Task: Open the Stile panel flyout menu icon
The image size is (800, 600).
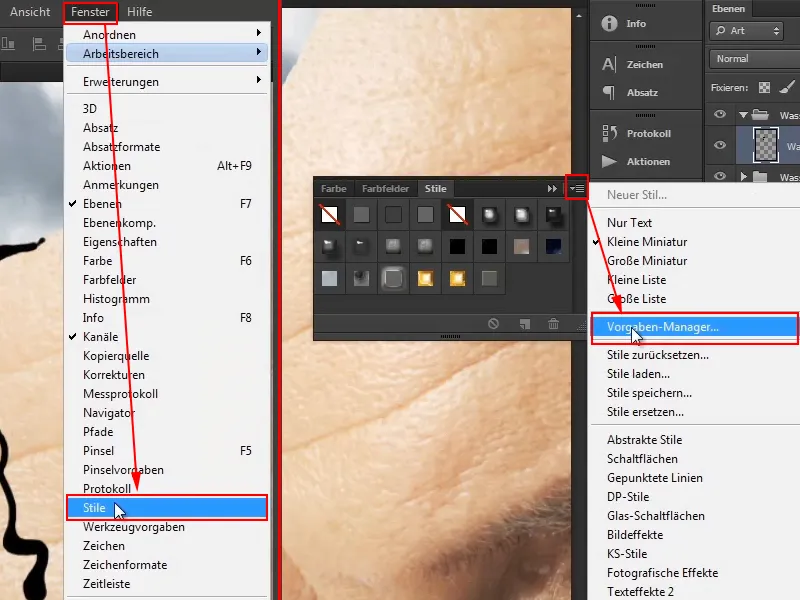Action: [x=577, y=188]
